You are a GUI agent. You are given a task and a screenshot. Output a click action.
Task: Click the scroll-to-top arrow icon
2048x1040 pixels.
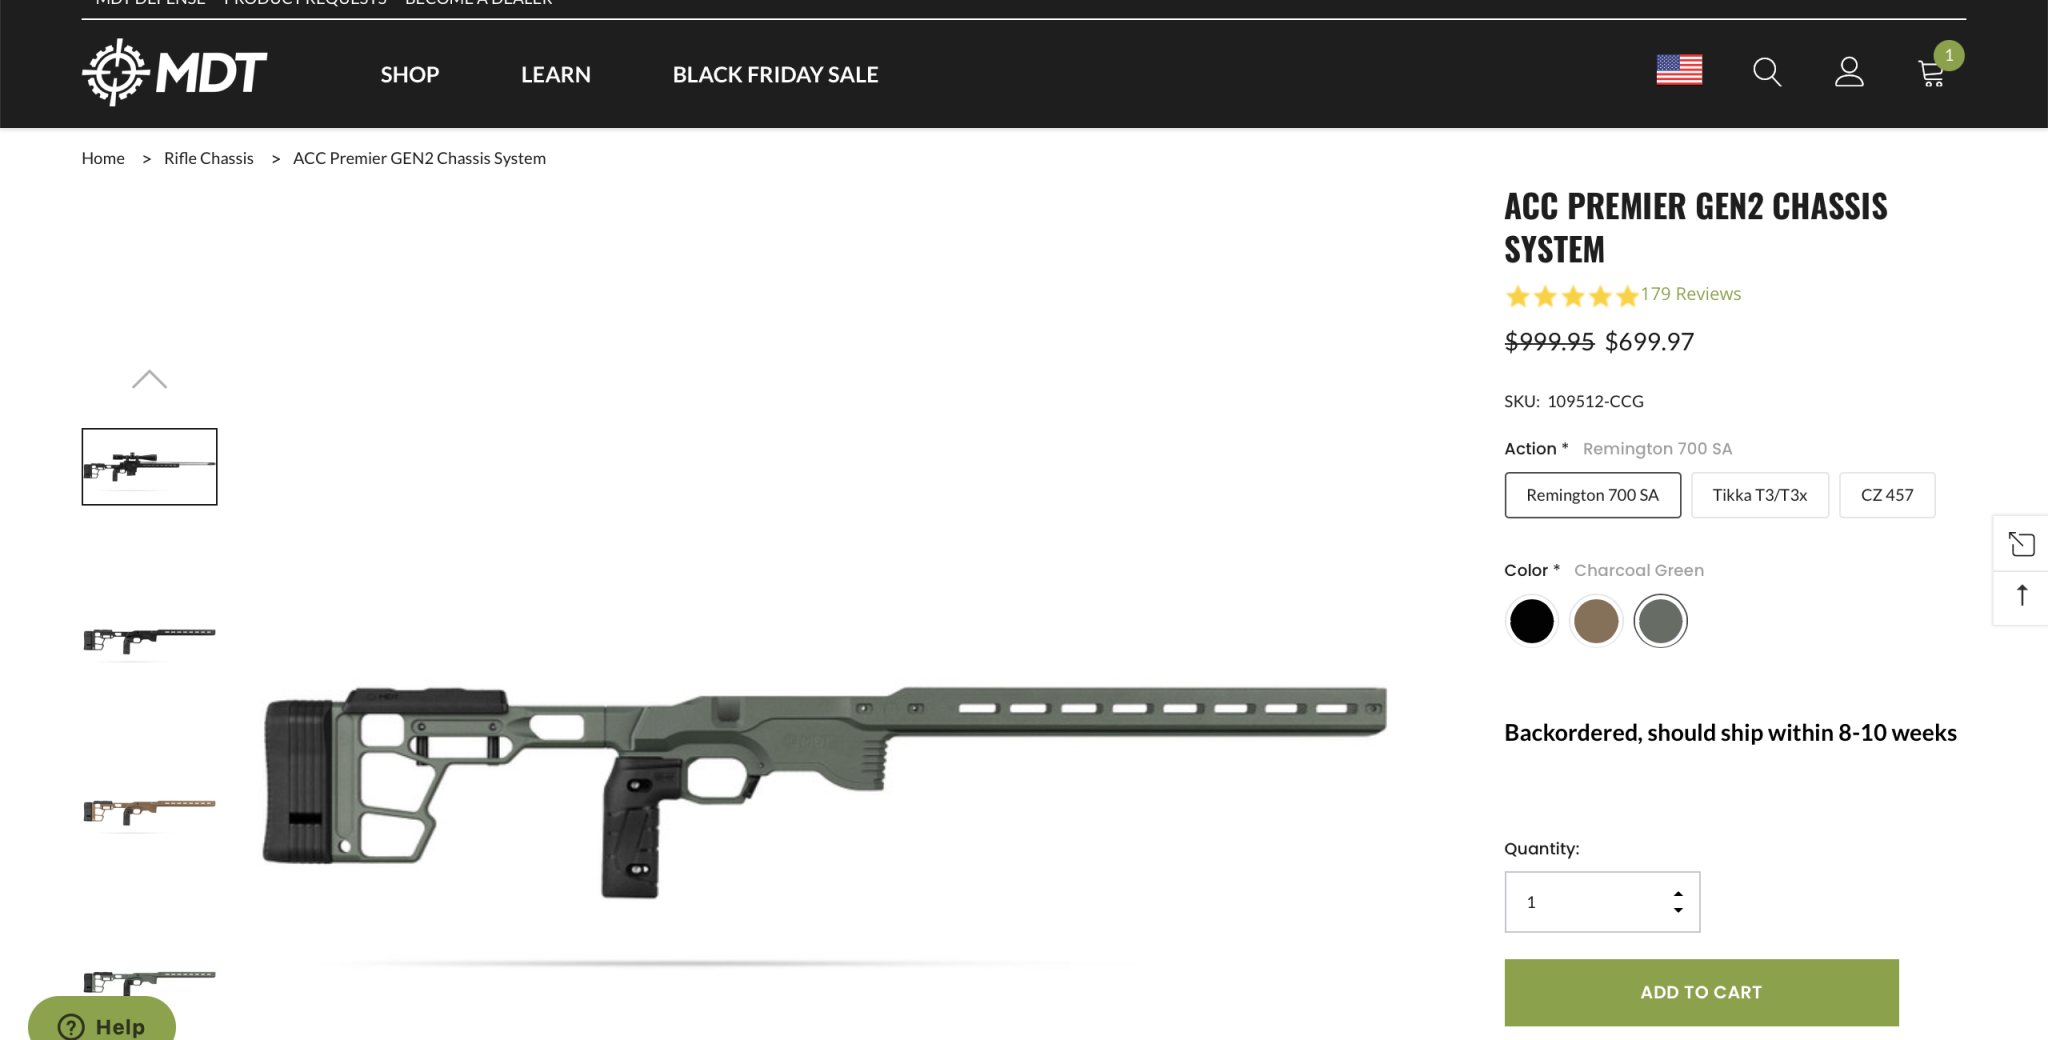coord(2021,596)
